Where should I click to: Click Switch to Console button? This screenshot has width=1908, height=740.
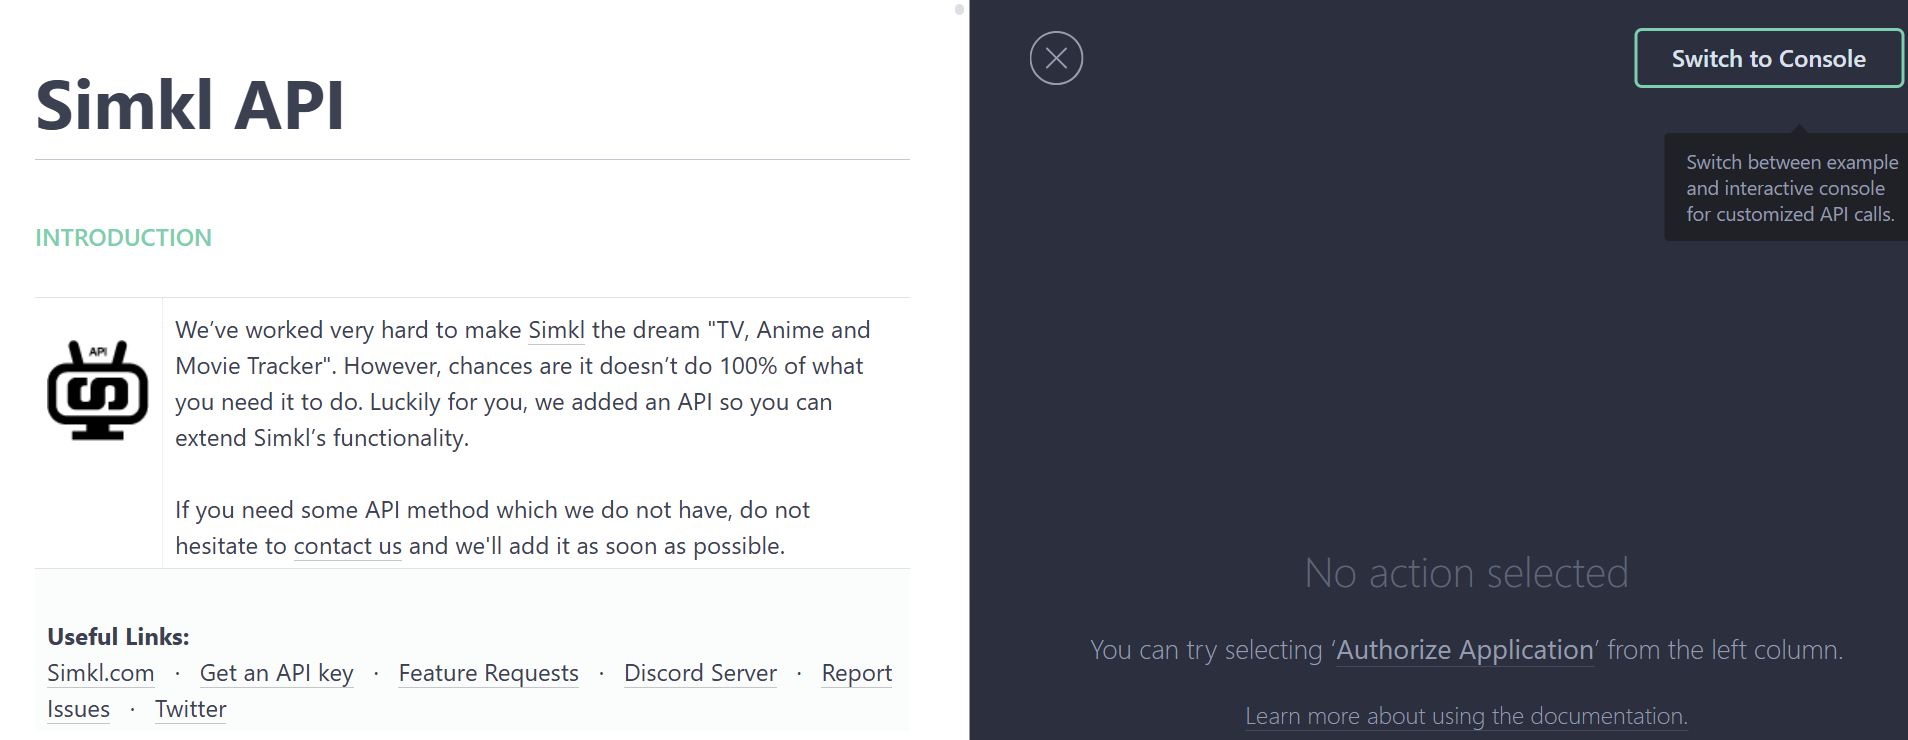coord(1768,58)
